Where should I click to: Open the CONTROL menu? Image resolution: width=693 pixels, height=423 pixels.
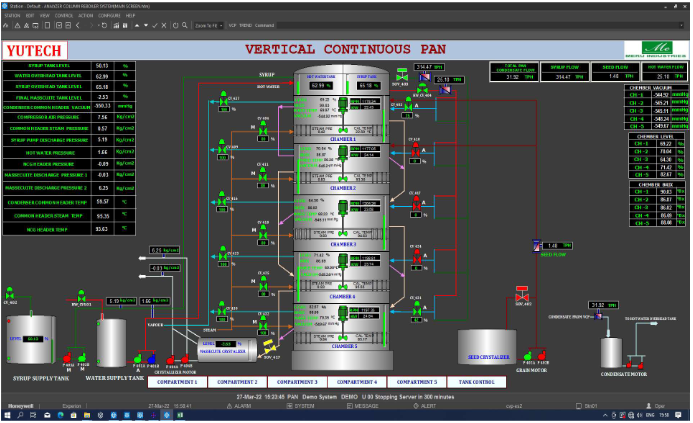pyautogui.click(x=64, y=15)
